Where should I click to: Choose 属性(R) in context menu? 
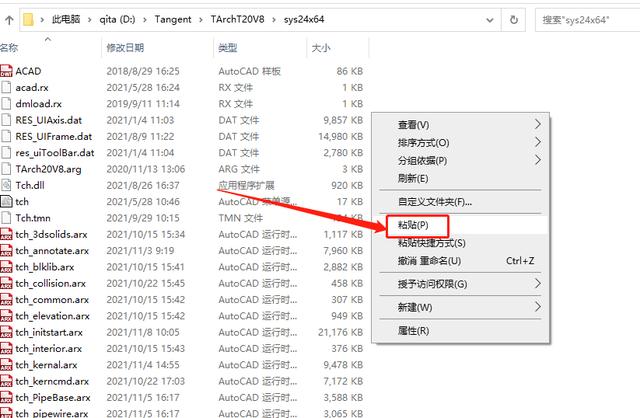pyautogui.click(x=460, y=331)
